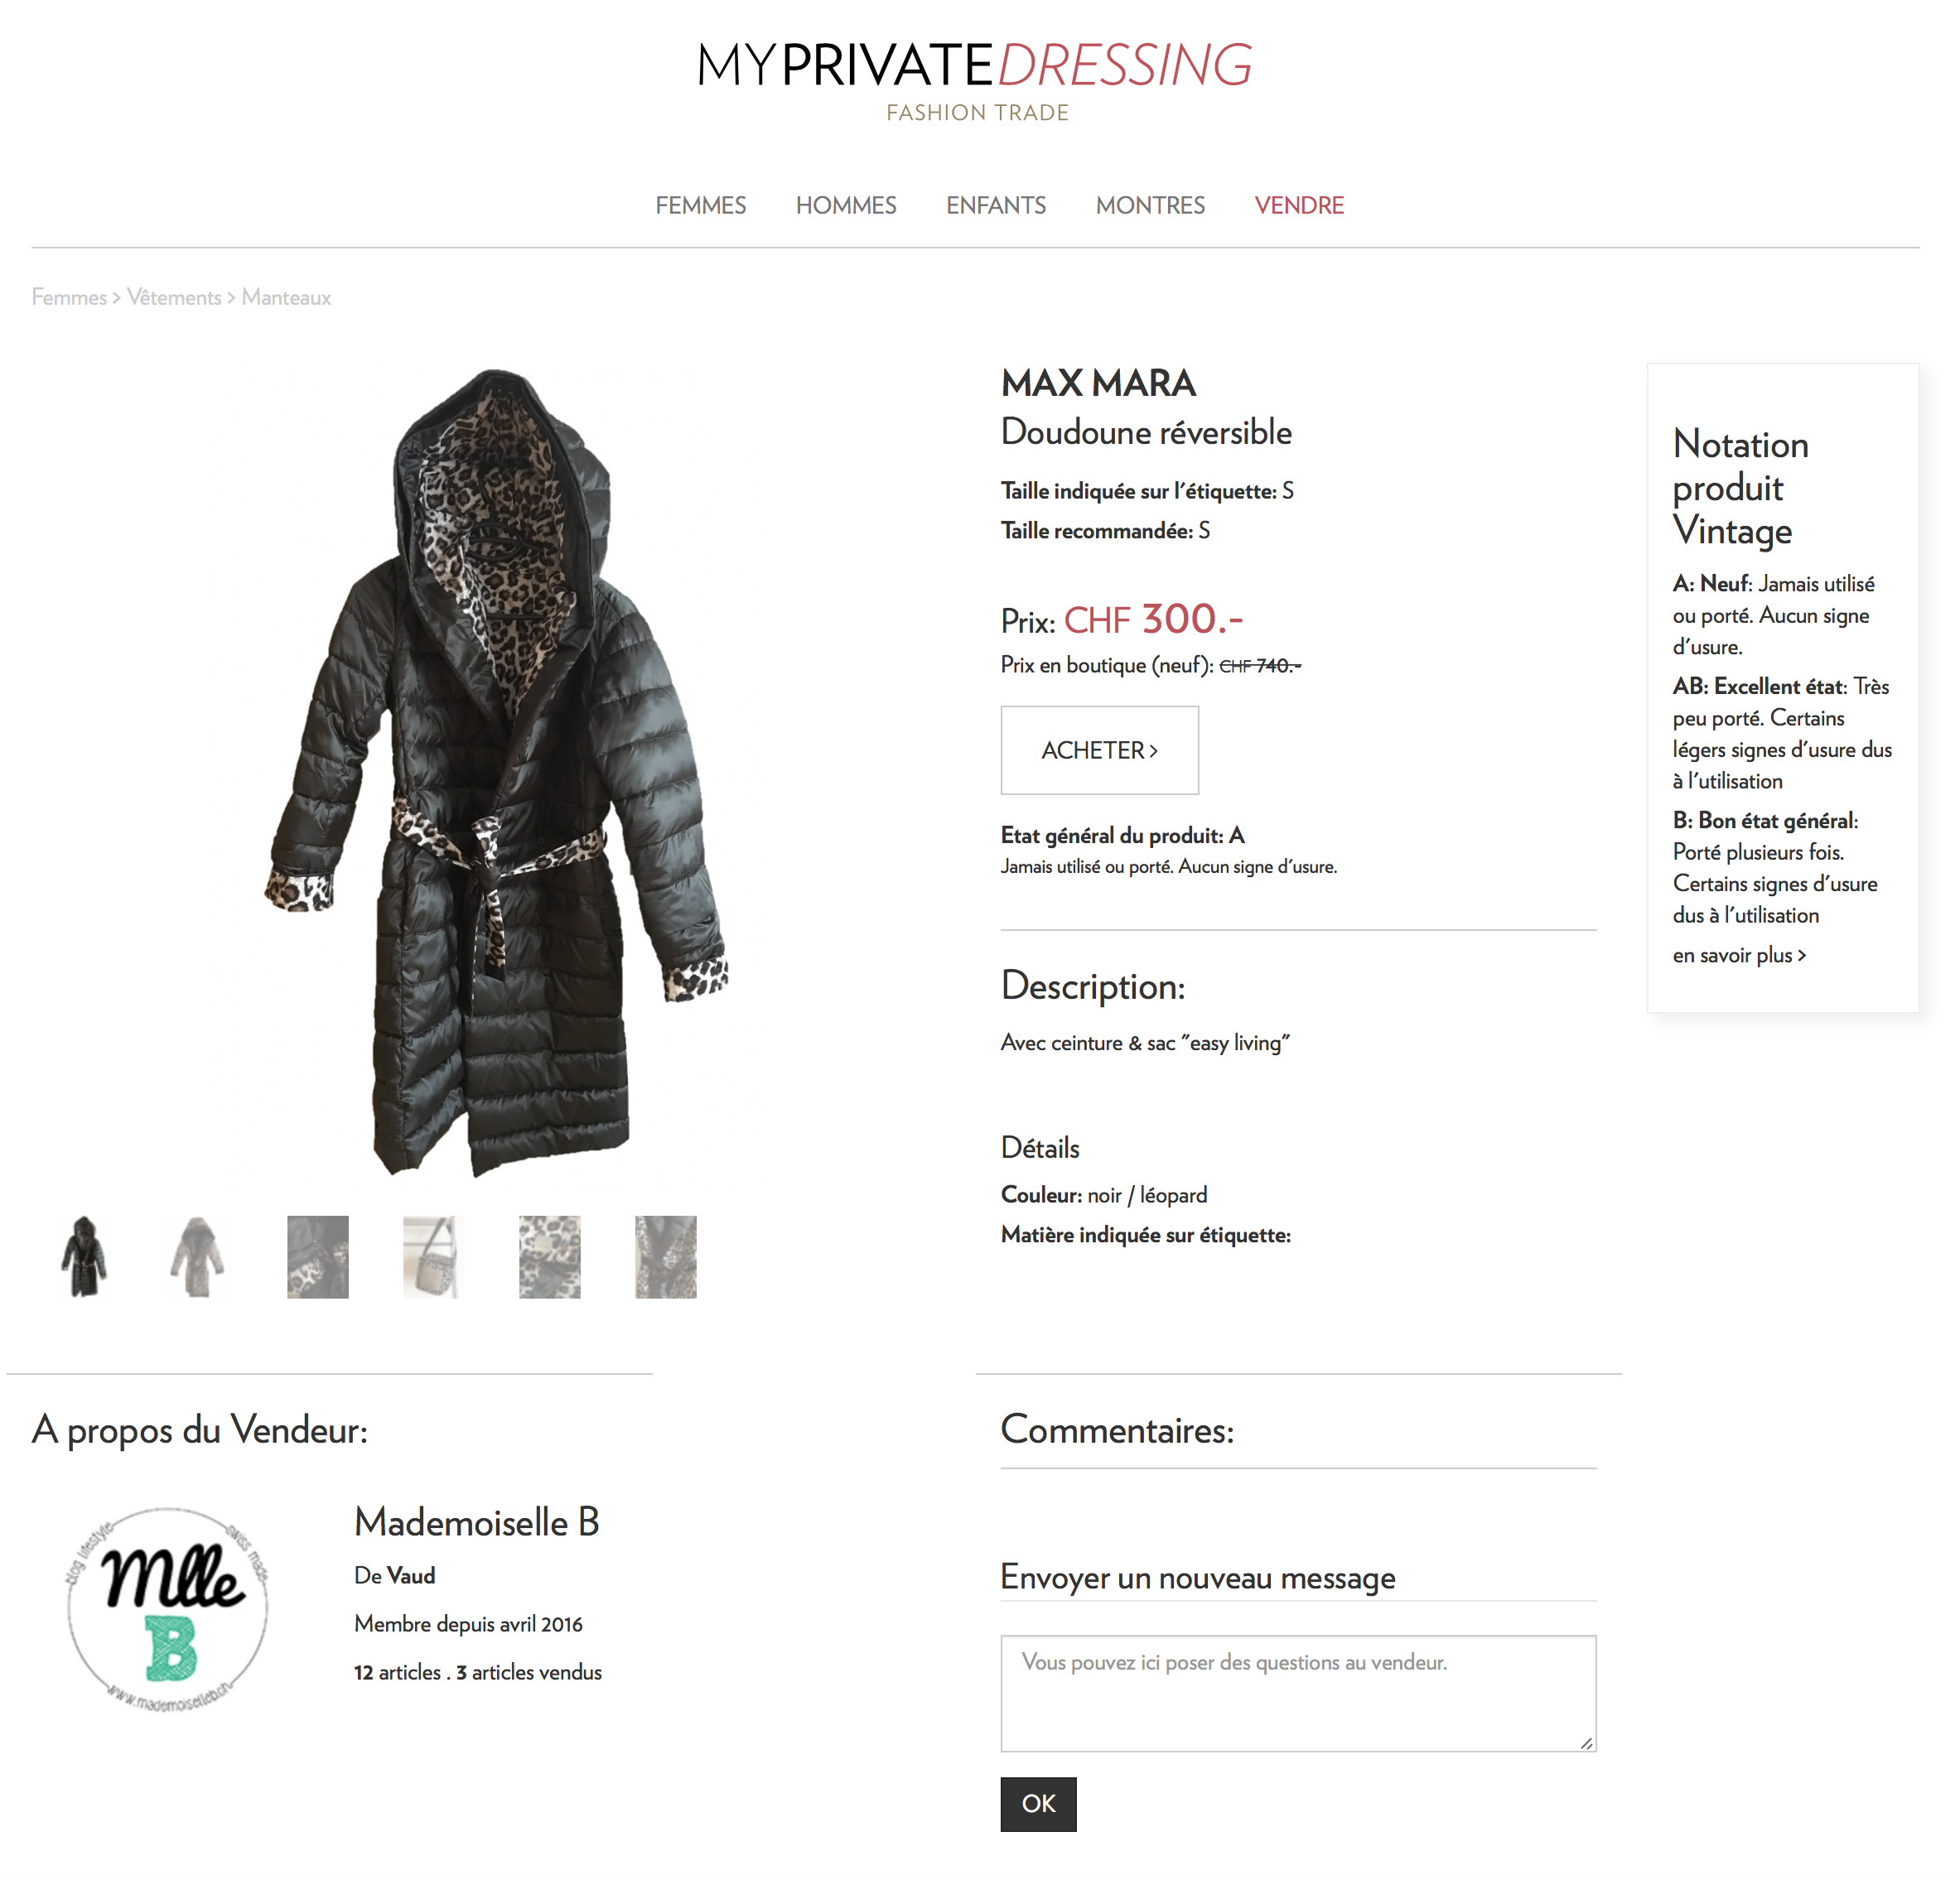1960x1880 pixels.
Task: View the last collar detail thumbnail
Action: [x=666, y=1256]
